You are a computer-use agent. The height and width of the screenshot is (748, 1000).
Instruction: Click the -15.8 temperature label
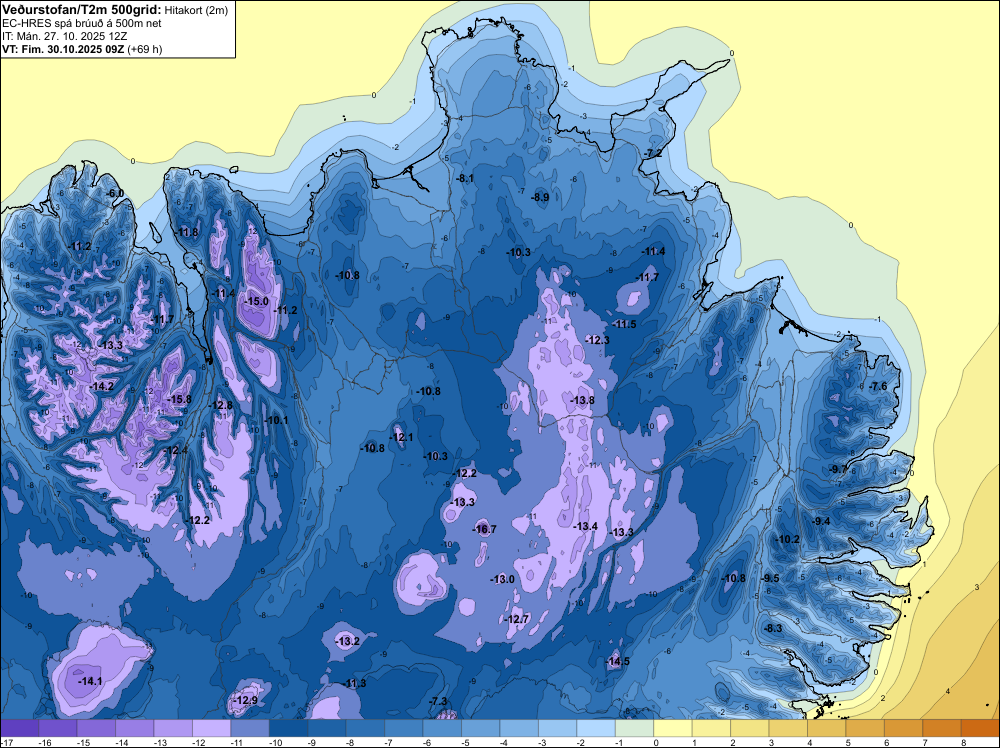point(179,399)
